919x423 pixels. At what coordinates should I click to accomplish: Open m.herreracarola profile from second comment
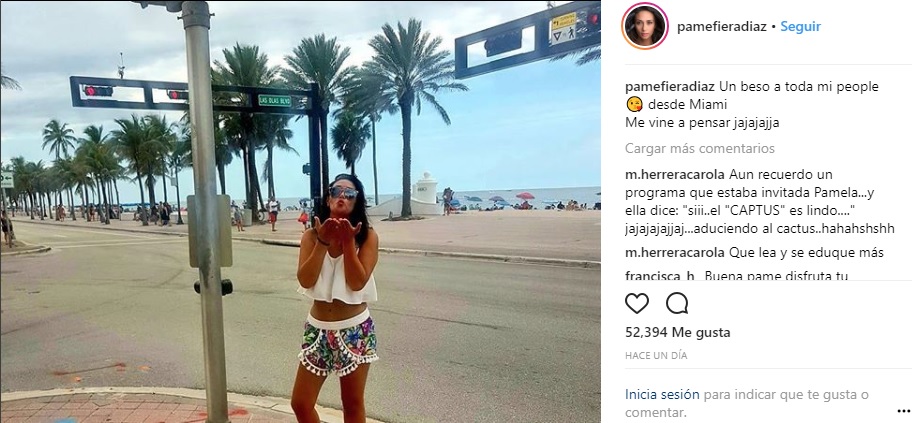[675, 253]
